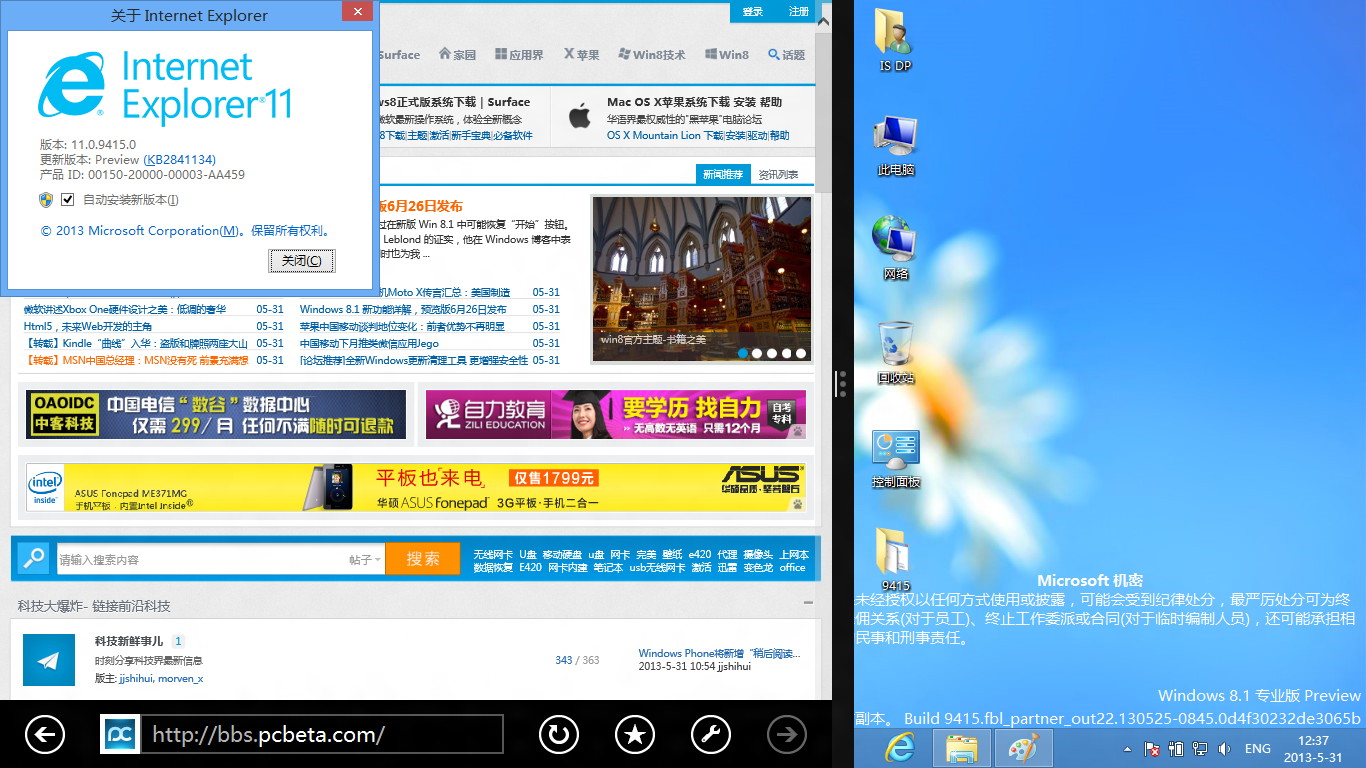Viewport: 1366px width, 768px height.
Task: Select 回收站 recycle bin icon
Action: pyautogui.click(x=895, y=352)
